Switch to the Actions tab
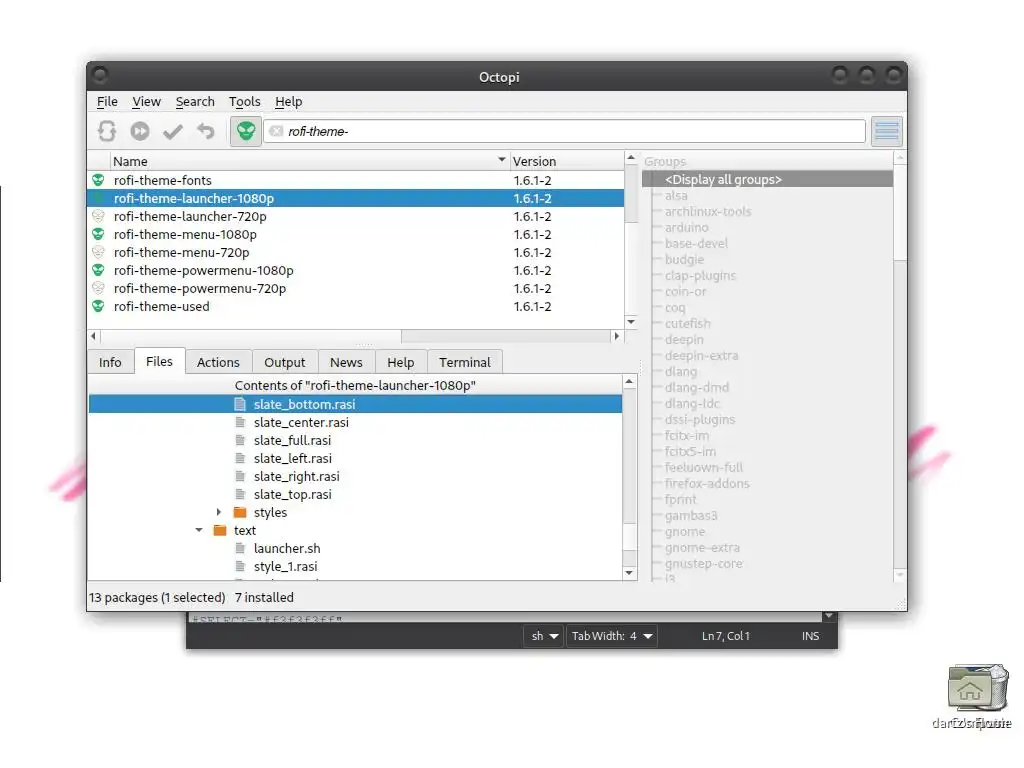The height and width of the screenshot is (768, 1024). [x=218, y=362]
